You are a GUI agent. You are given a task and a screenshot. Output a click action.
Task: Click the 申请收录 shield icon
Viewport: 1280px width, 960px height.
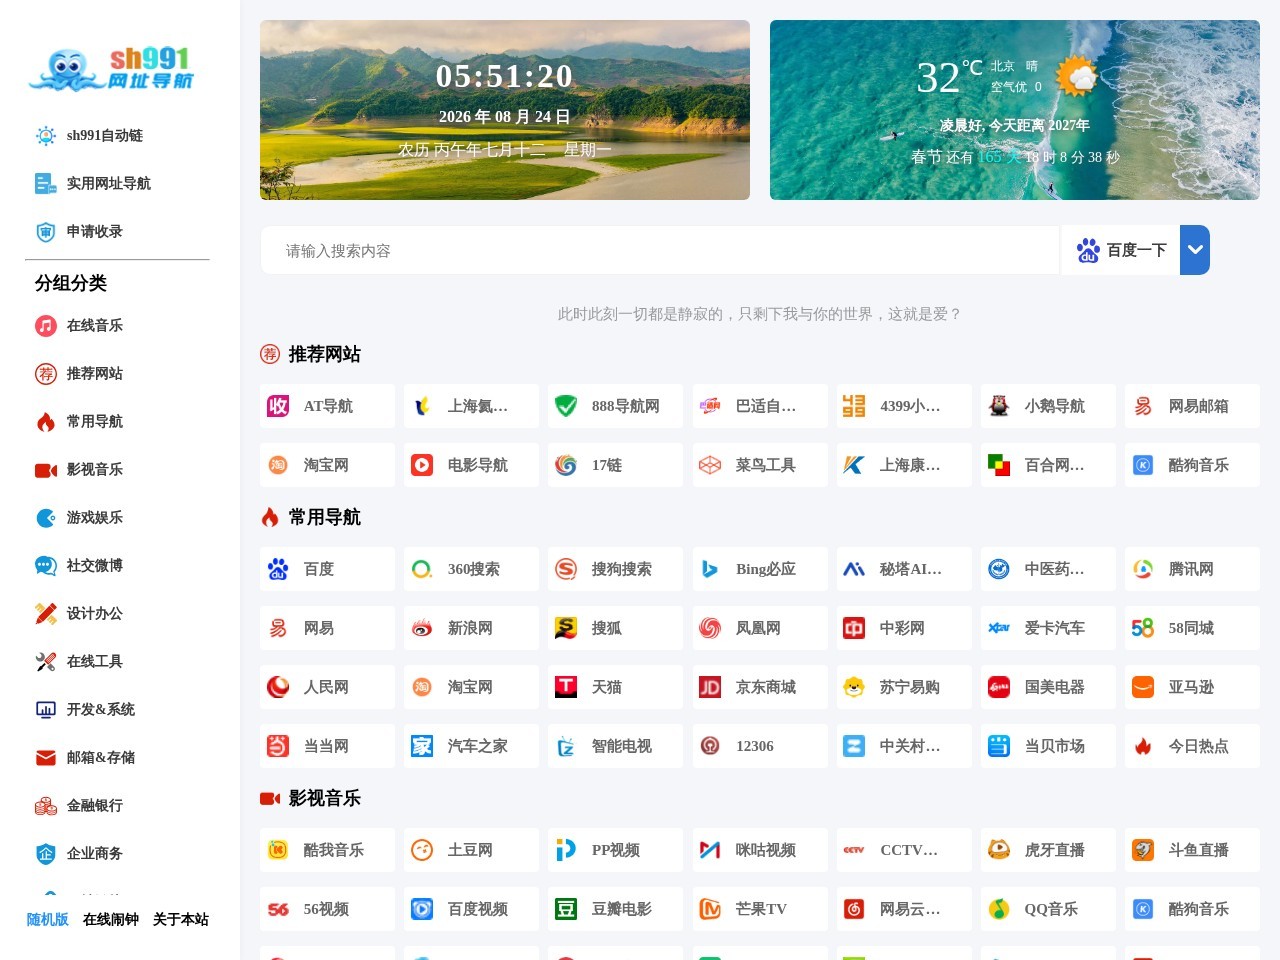(46, 232)
